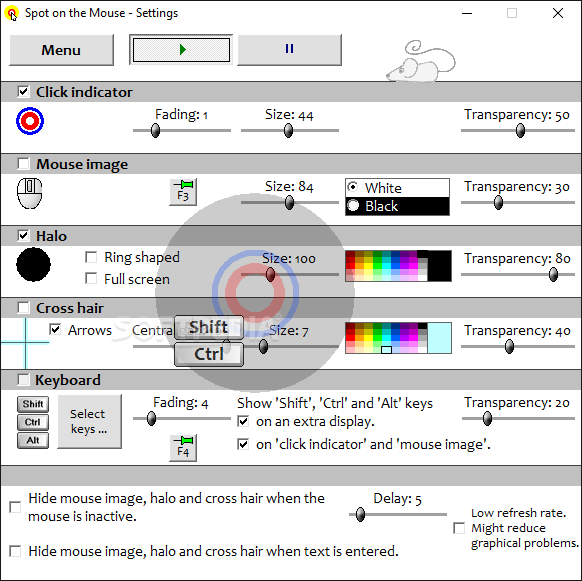Click the halo Transparency slider handle
The width and height of the screenshot is (582, 581).
coord(553,274)
